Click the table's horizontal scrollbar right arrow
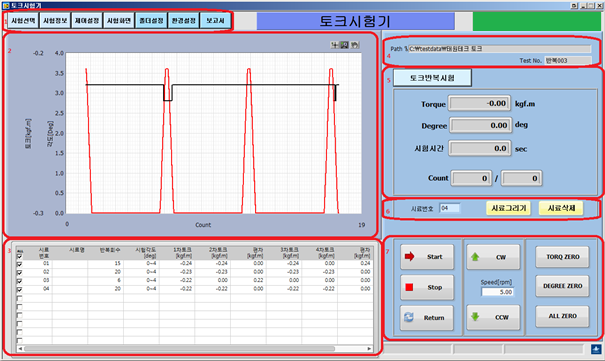The width and height of the screenshot is (605, 361). [369, 349]
